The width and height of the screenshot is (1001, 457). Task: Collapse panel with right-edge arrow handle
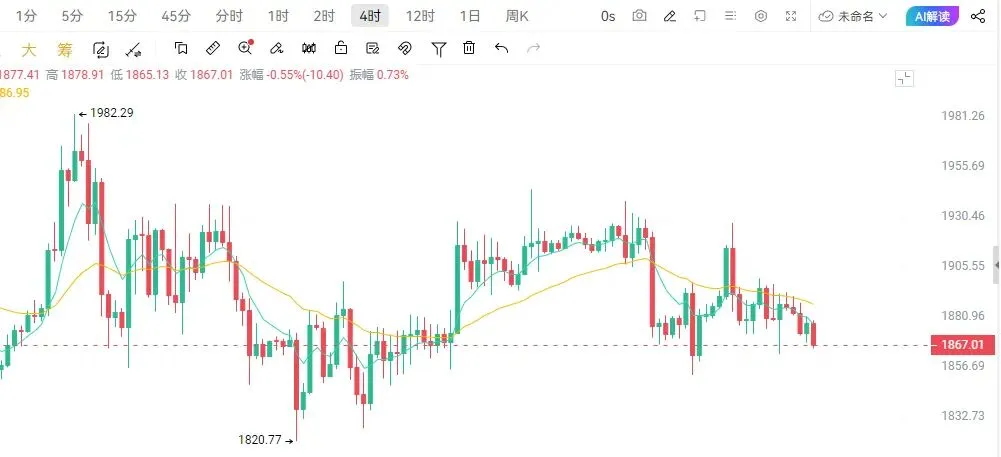(997, 265)
